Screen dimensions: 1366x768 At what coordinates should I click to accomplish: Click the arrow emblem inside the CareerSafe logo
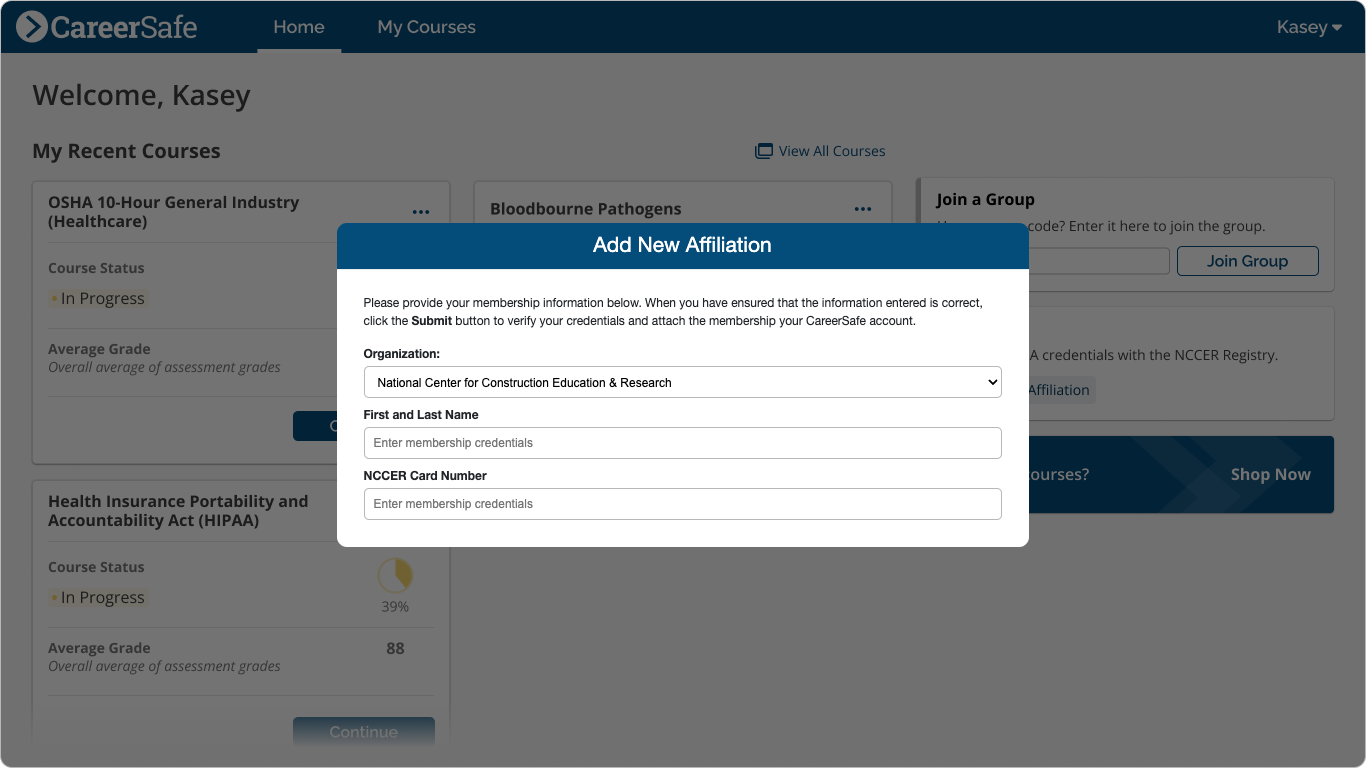[34, 27]
